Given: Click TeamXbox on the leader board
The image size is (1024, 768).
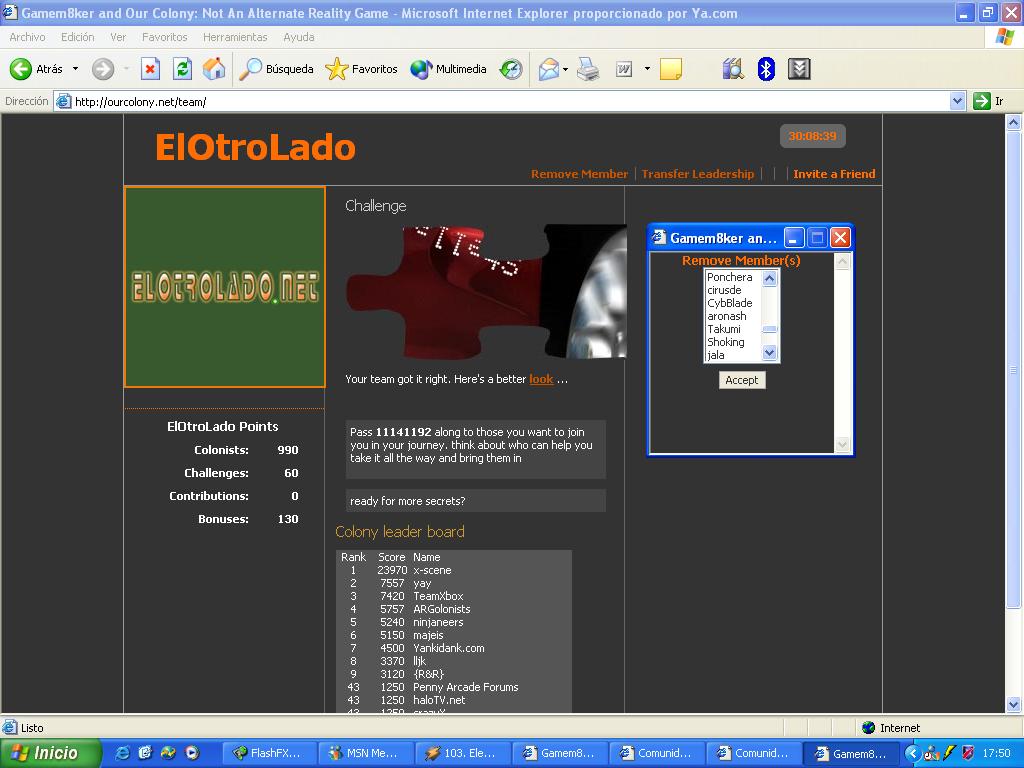Looking at the screenshot, I should coord(438,596).
